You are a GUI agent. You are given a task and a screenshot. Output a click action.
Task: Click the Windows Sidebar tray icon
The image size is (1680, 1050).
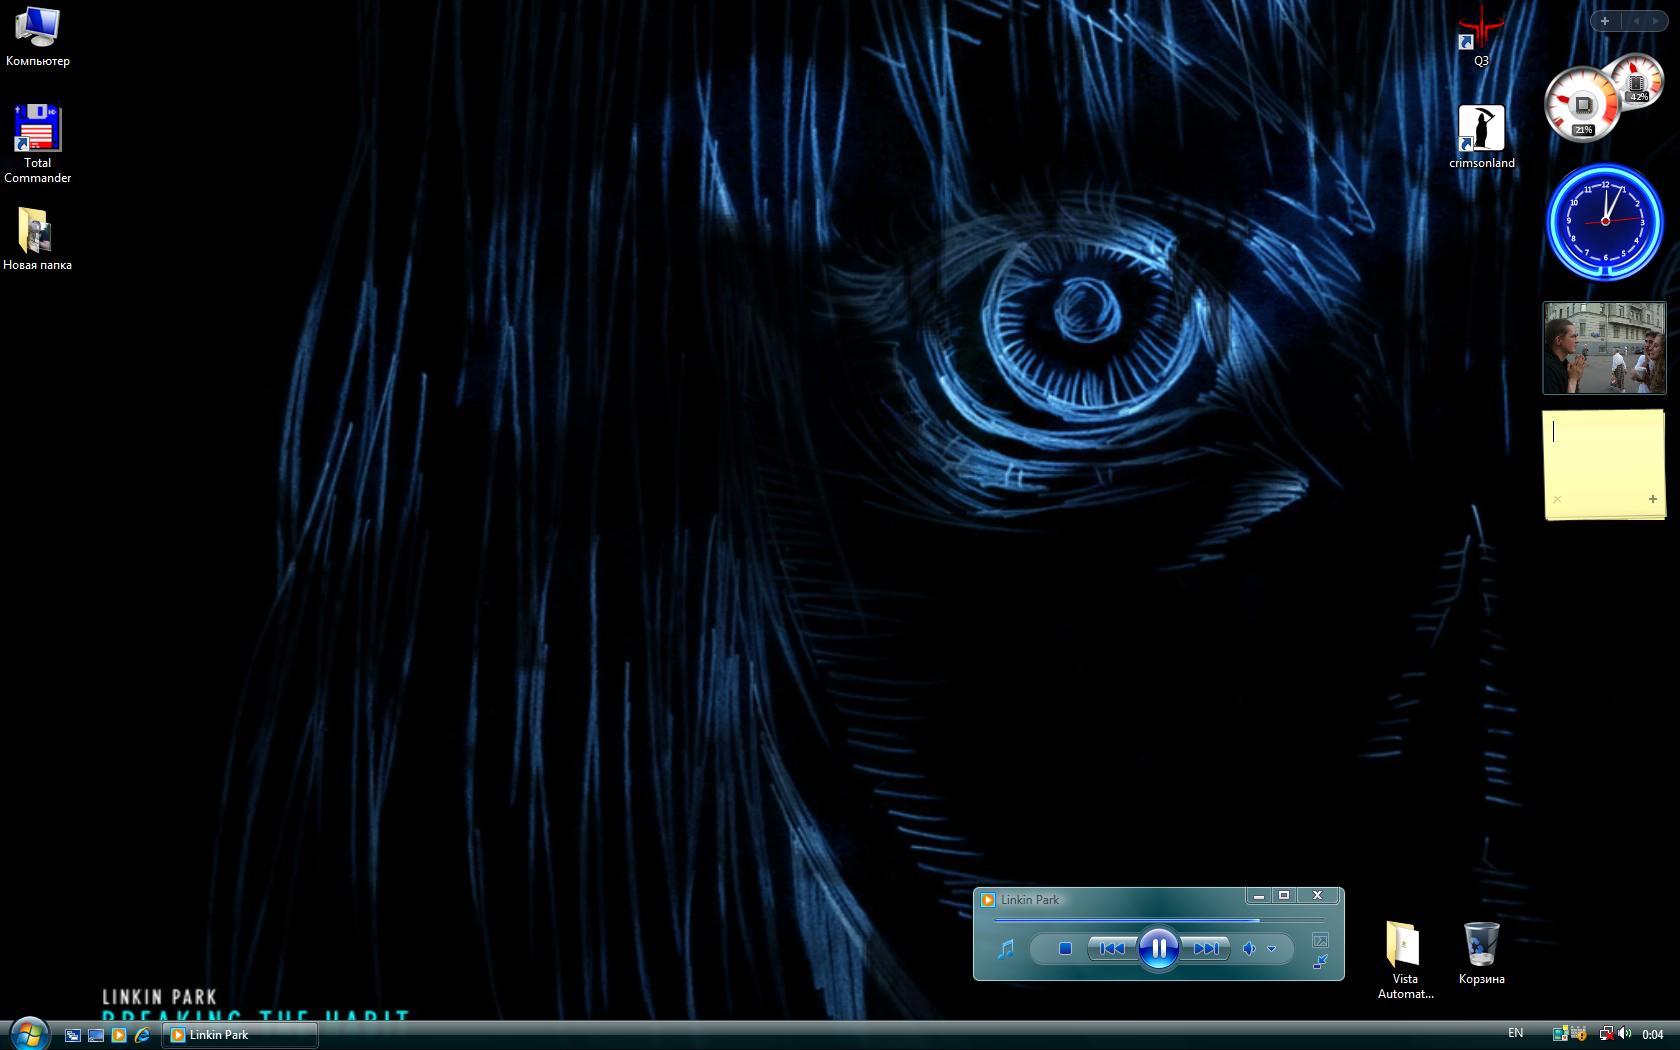(1560, 1034)
